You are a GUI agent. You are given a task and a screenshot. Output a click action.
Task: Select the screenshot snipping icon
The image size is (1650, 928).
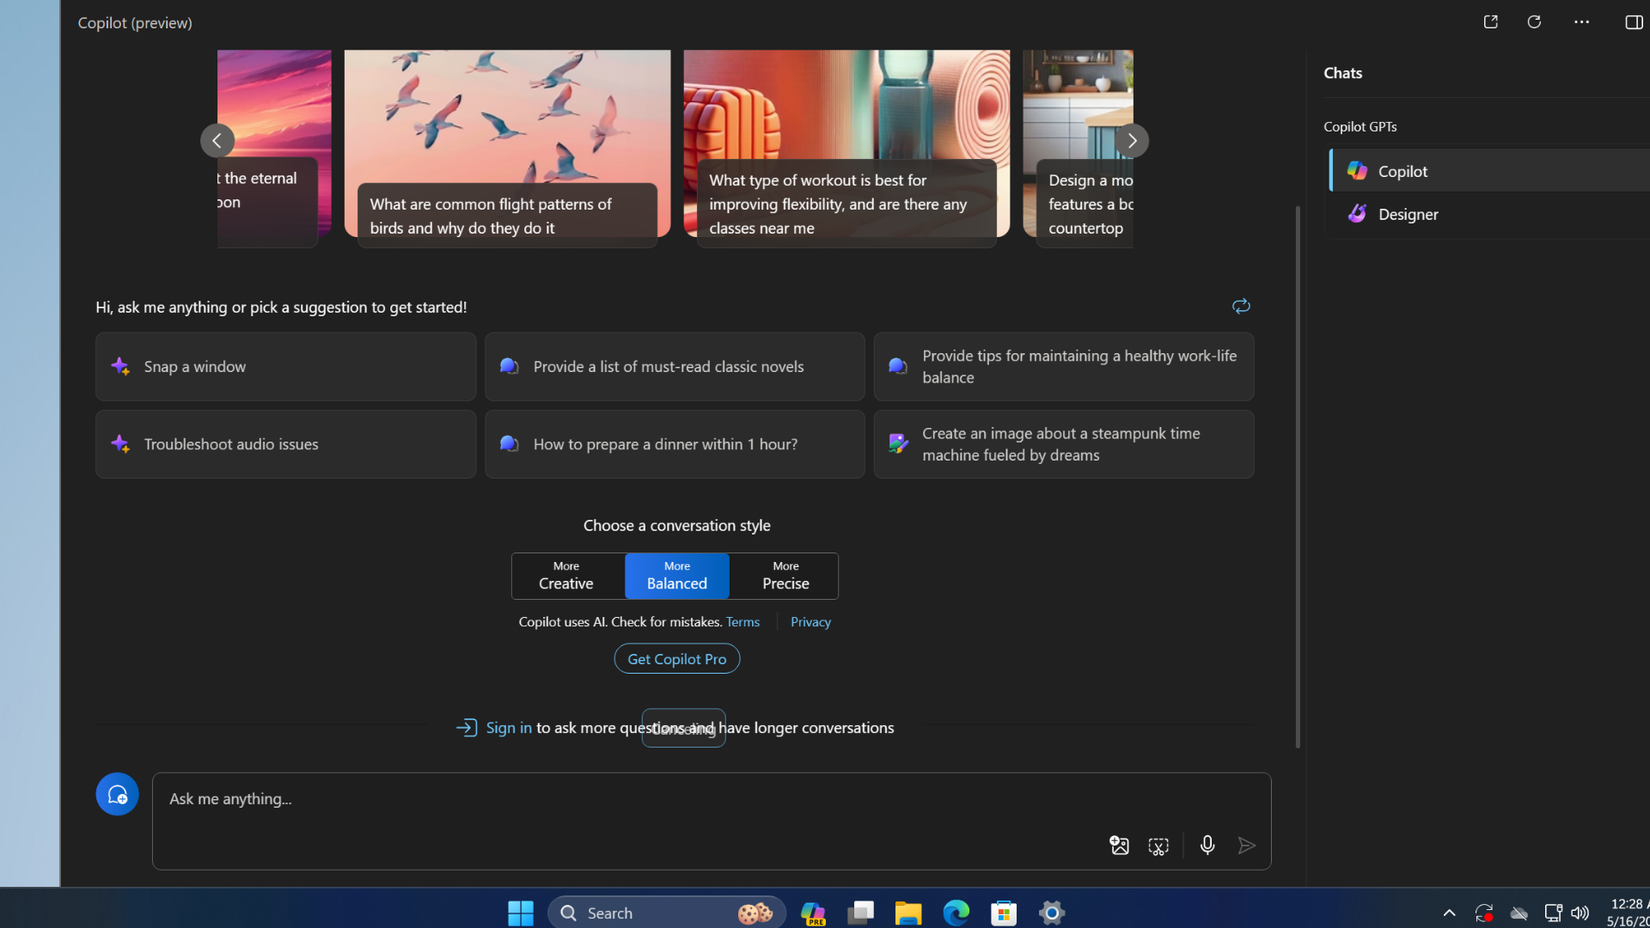pos(1158,845)
